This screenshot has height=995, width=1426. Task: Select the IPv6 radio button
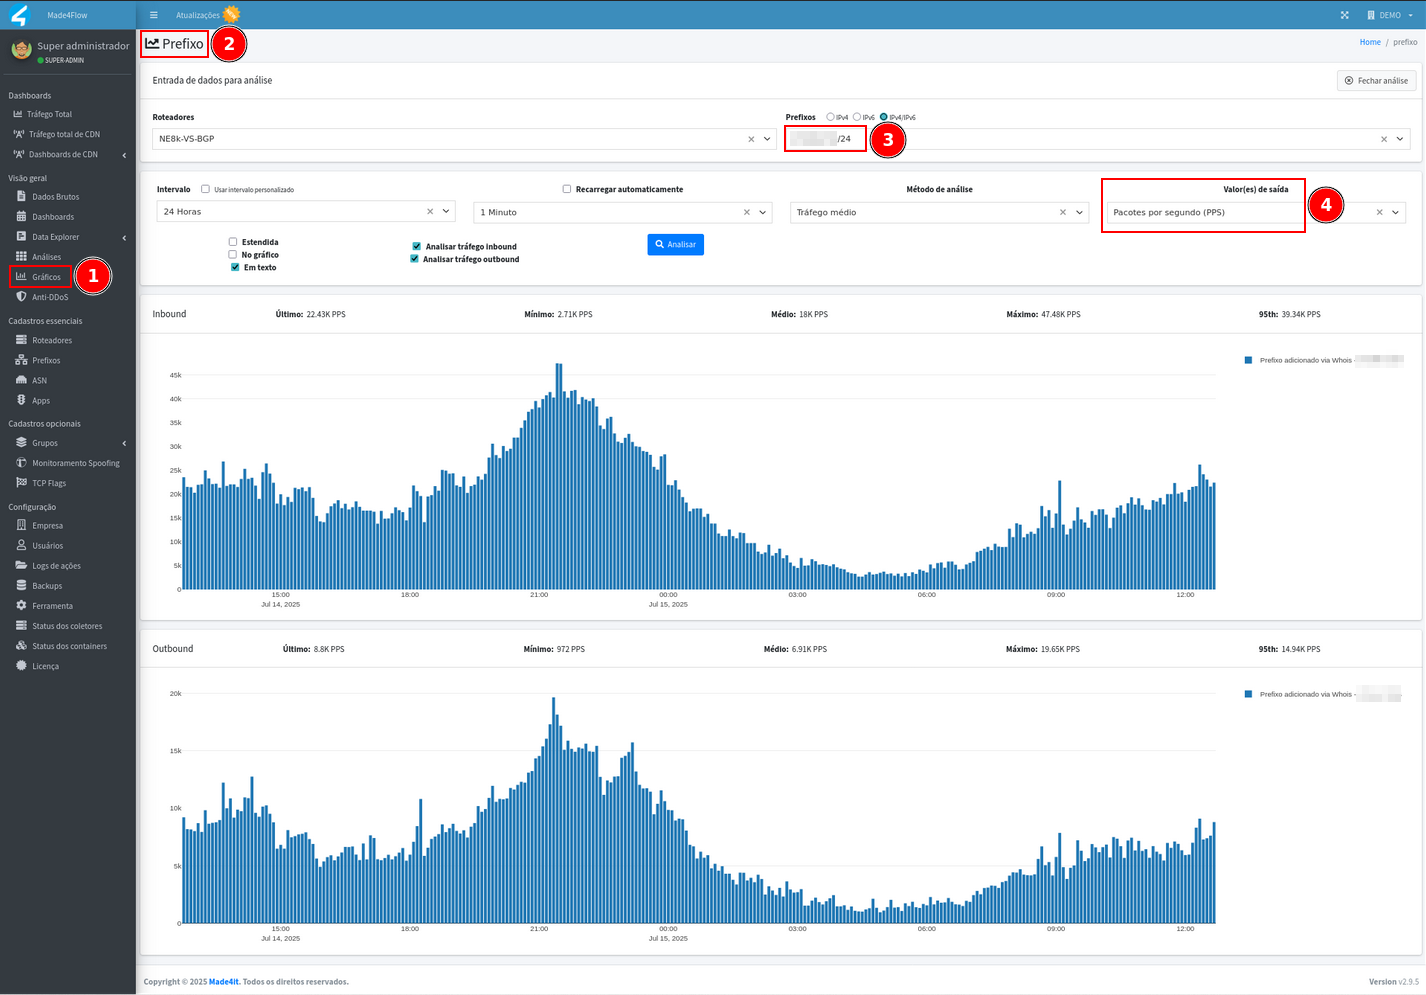click(857, 117)
